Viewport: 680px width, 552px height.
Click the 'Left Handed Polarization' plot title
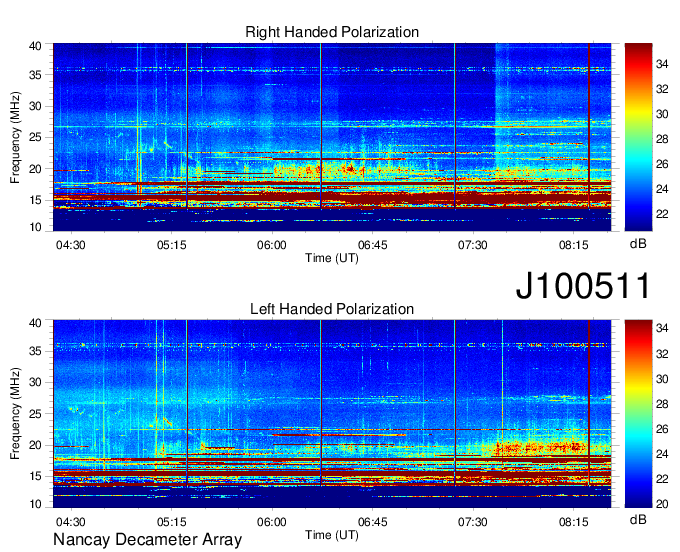click(x=332, y=309)
